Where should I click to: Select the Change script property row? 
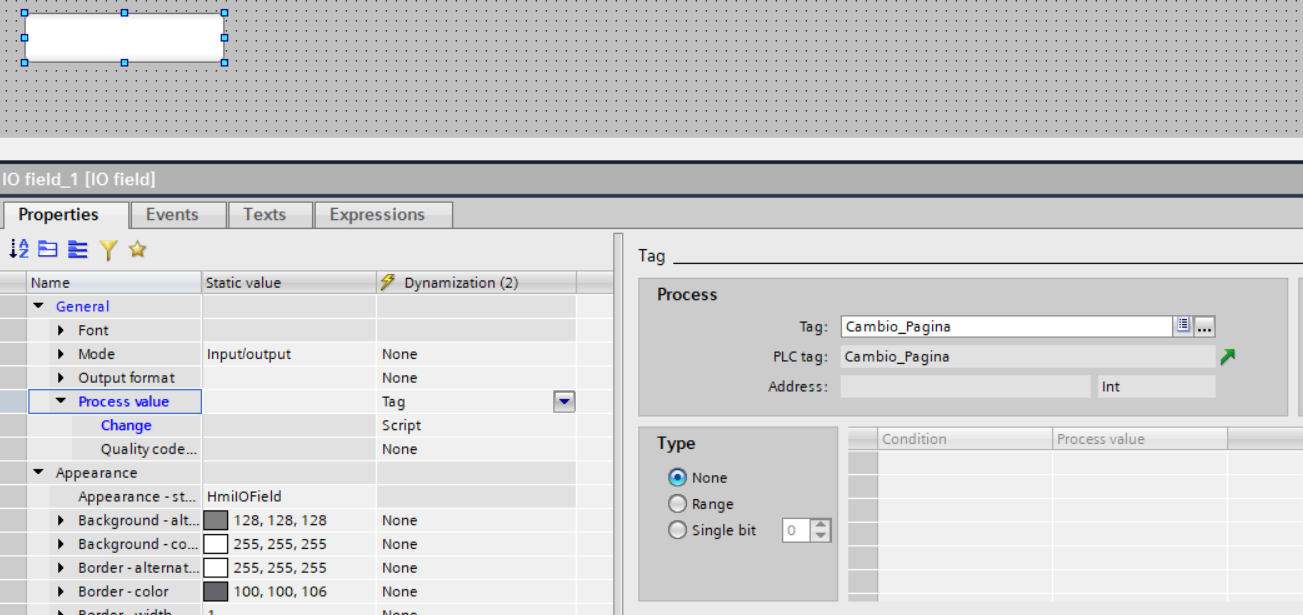(126, 425)
